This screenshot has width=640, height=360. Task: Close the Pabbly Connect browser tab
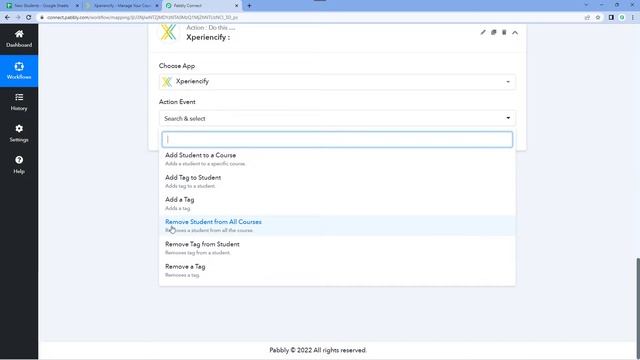pyautogui.click(x=236, y=6)
